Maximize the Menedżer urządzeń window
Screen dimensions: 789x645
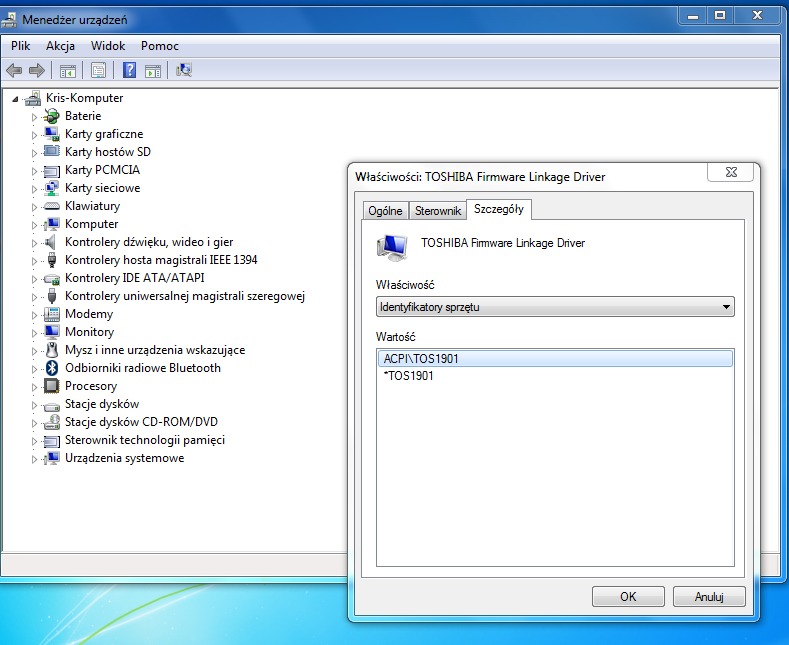[720, 16]
